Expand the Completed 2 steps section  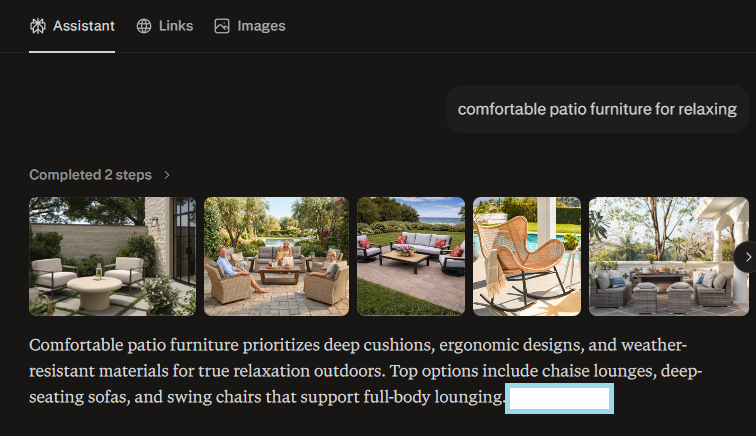coord(91,175)
